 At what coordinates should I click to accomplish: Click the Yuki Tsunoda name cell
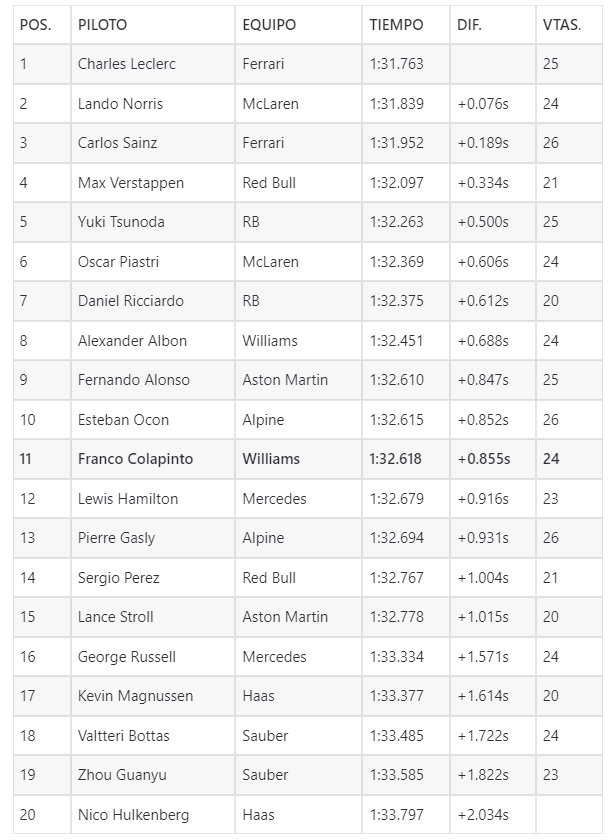pos(153,222)
